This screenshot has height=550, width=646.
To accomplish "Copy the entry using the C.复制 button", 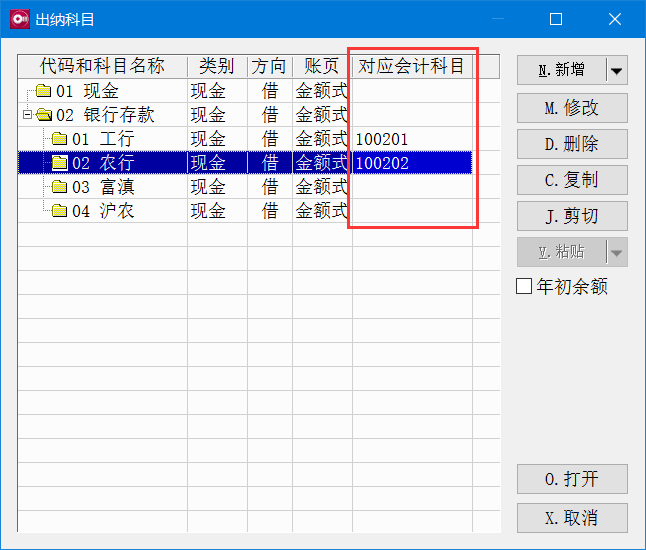I will 571,180.
